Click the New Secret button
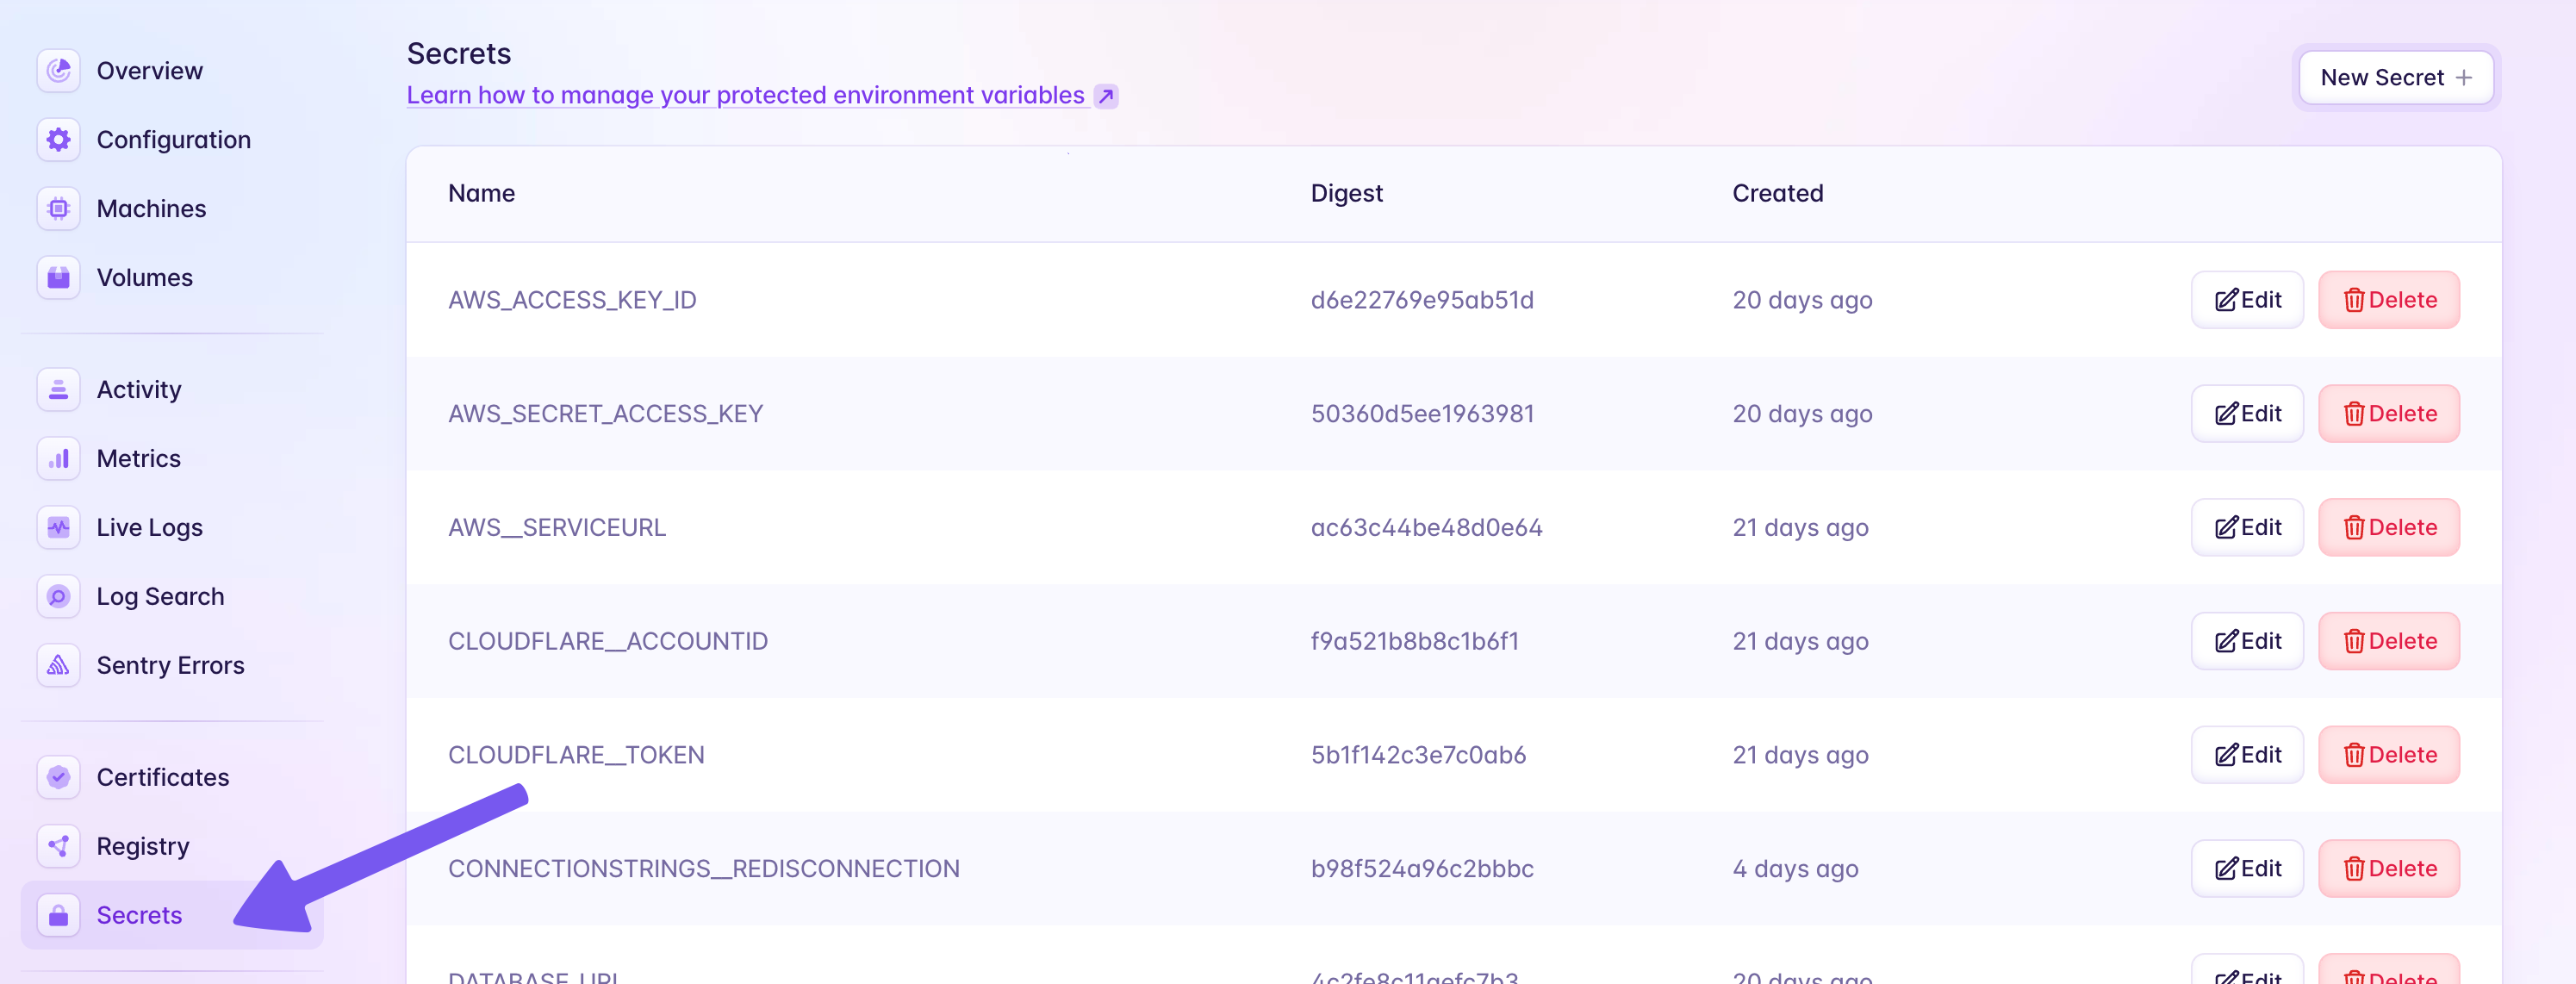Screen dimensions: 2576x984 point(2395,78)
